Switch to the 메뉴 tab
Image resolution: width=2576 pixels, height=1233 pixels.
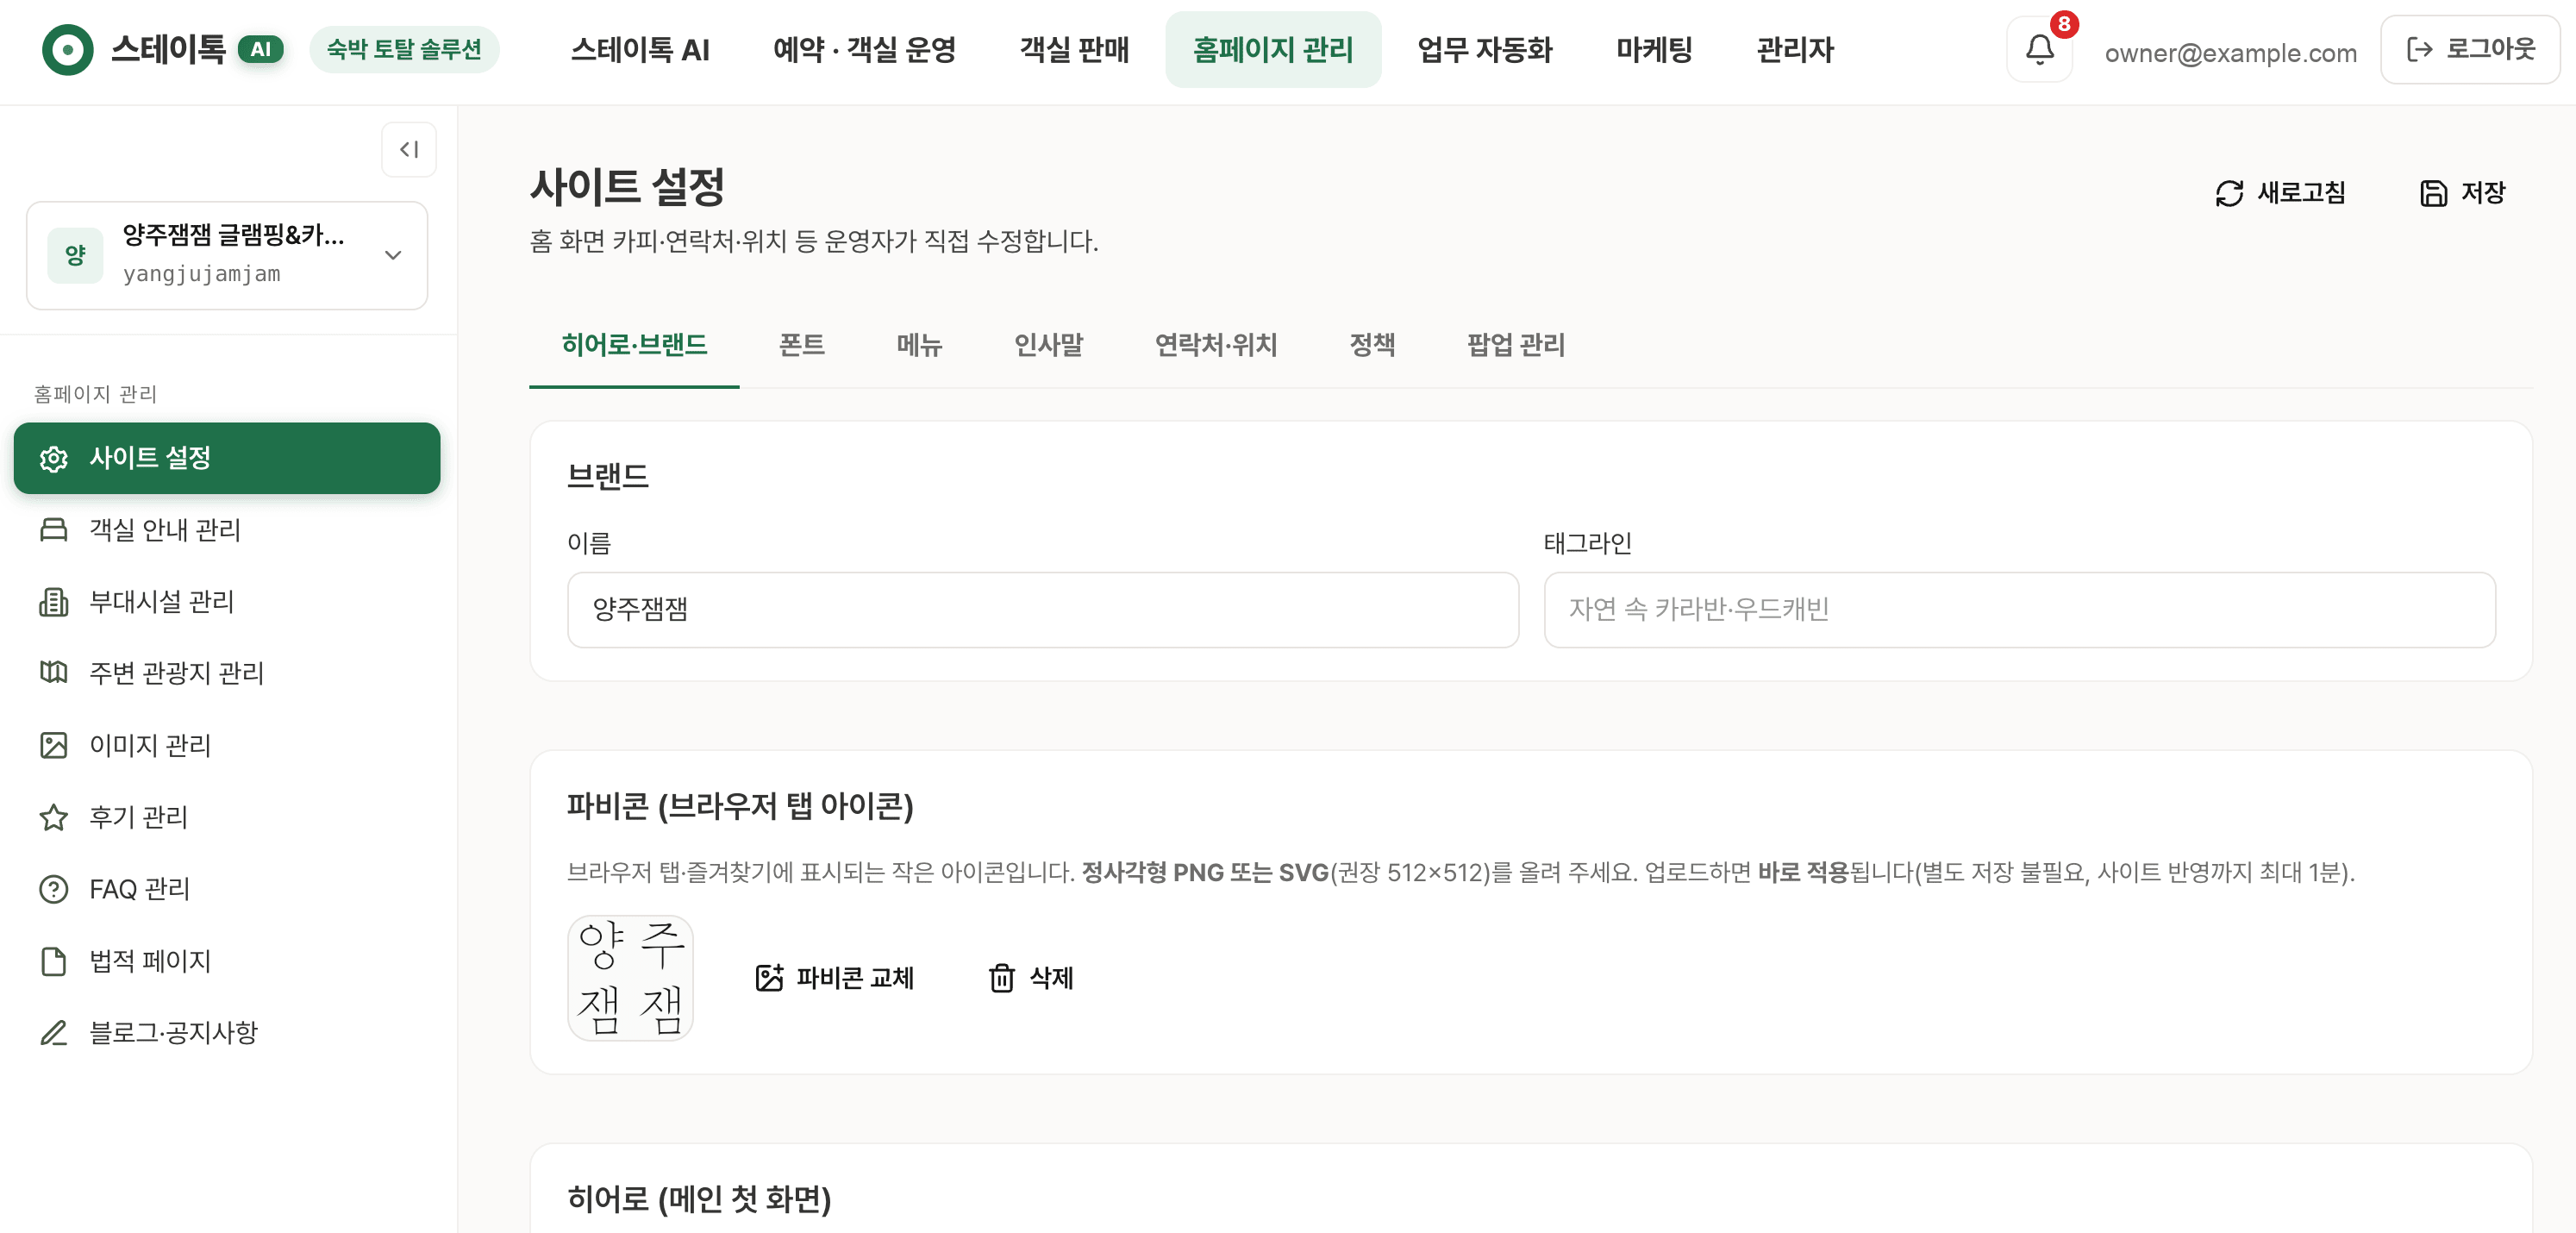pyautogui.click(x=919, y=345)
